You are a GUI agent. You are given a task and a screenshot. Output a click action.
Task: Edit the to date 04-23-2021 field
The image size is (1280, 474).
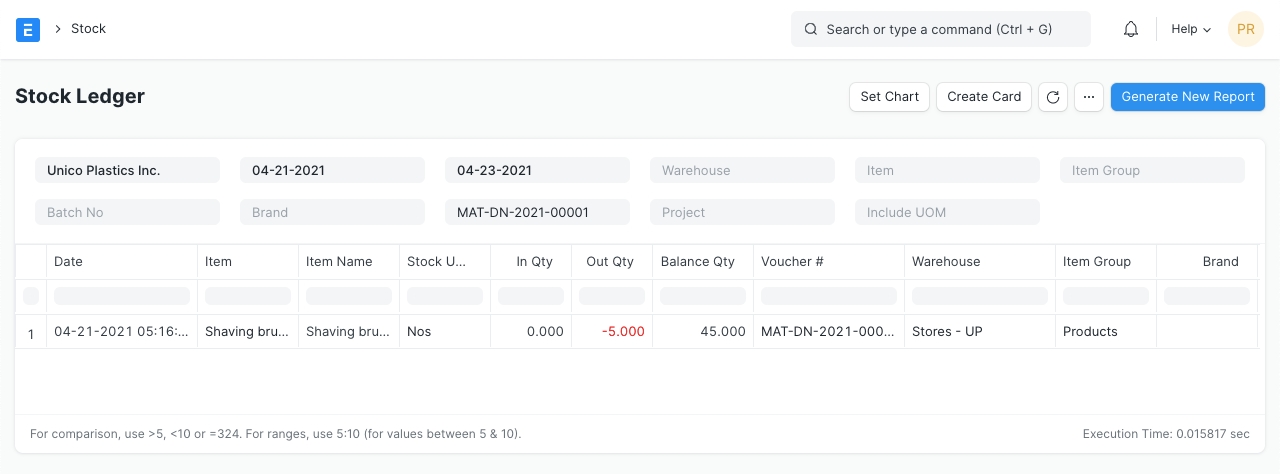[x=537, y=170]
